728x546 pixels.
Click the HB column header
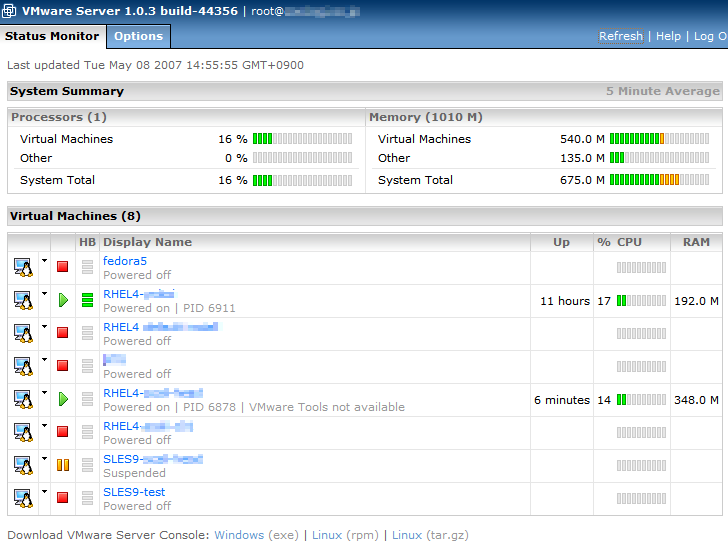tap(87, 242)
